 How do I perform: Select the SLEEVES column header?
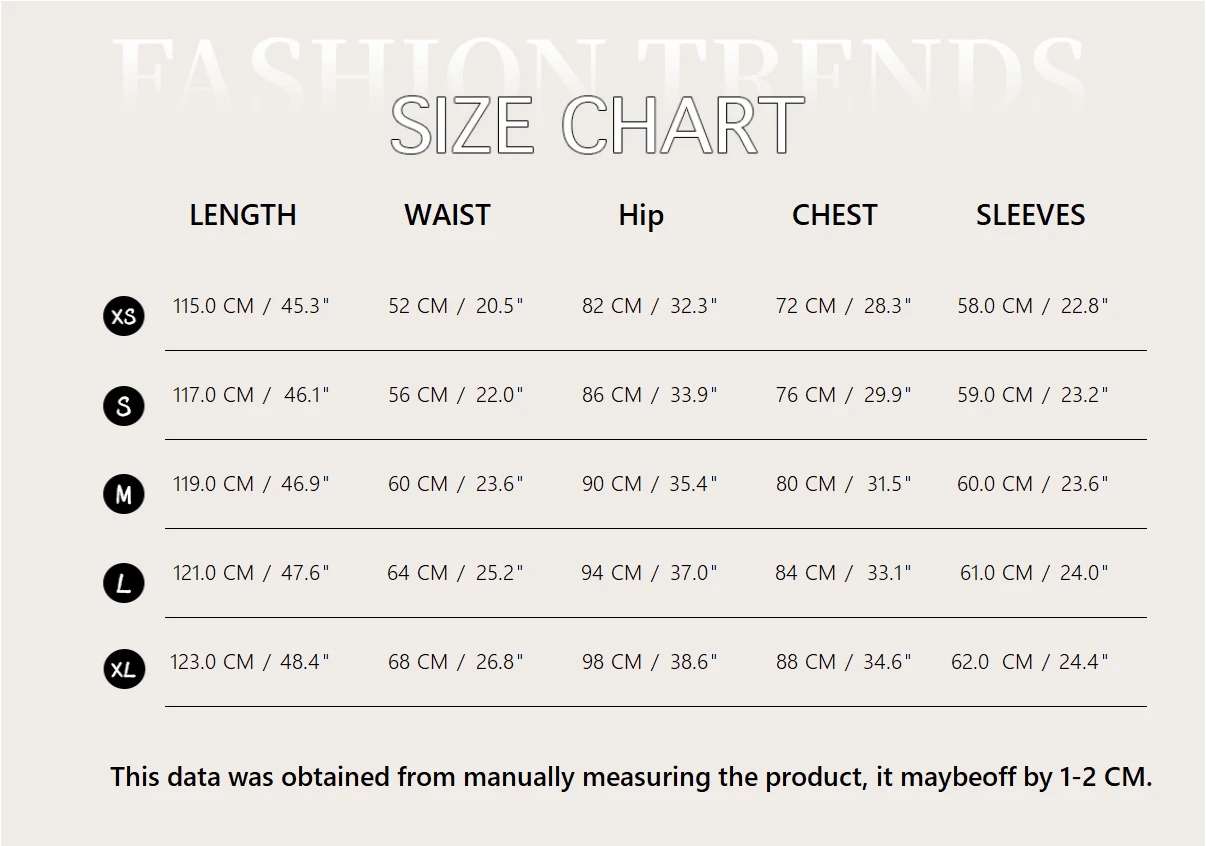1030,215
